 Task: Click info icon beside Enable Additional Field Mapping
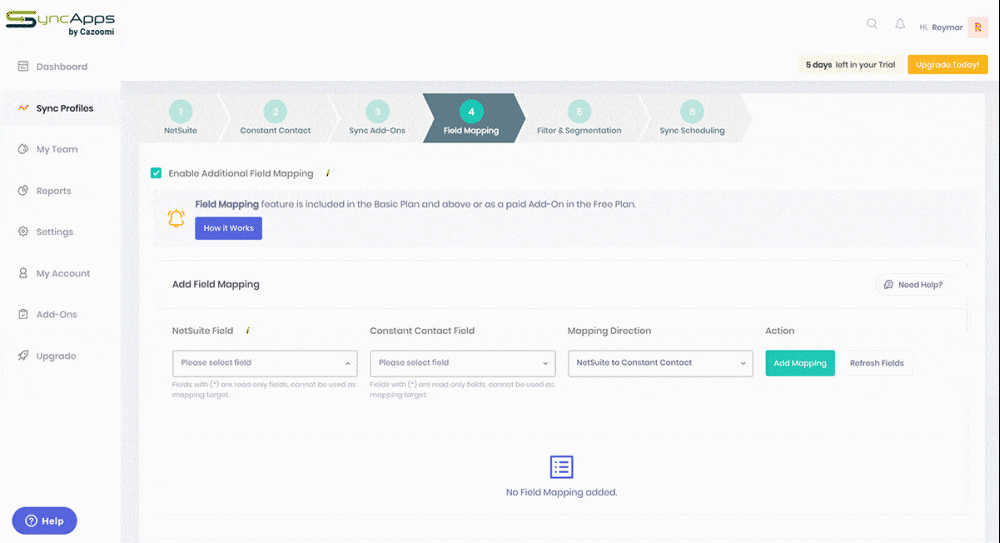pos(328,173)
